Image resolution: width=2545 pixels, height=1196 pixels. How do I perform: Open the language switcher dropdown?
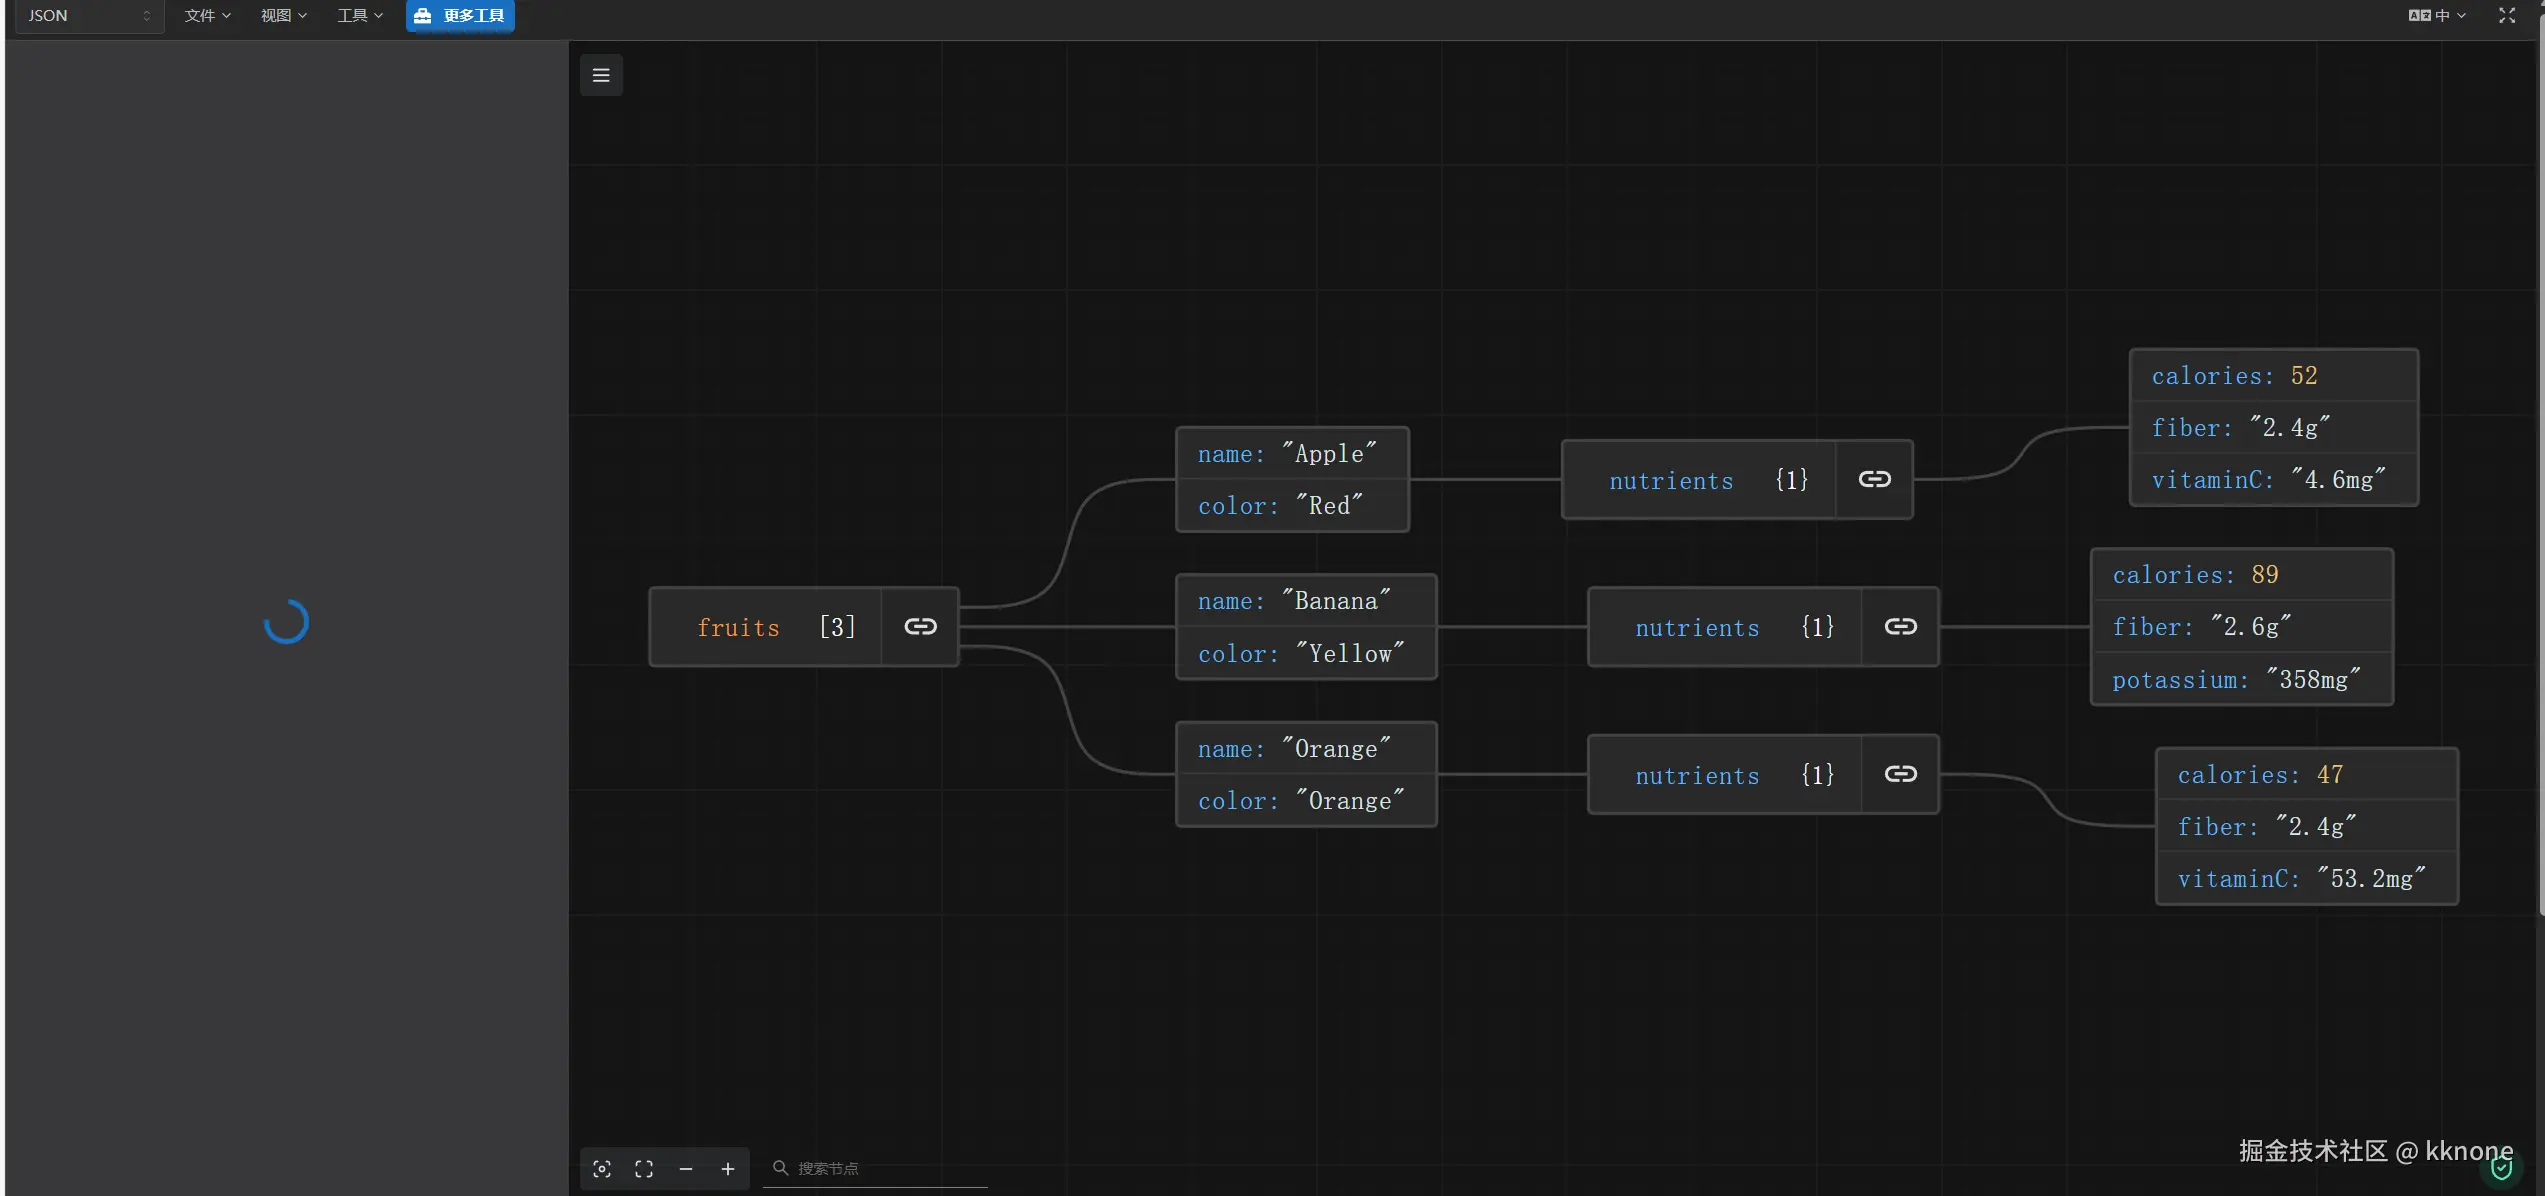2436,15
